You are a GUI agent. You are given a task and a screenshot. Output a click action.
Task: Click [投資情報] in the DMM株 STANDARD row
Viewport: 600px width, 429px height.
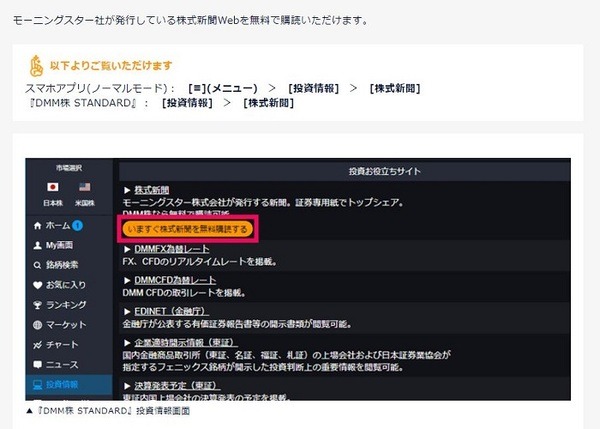[187, 103]
